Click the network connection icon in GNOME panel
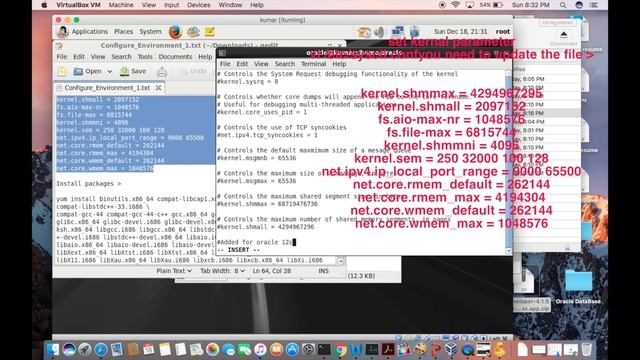 coord(397,31)
